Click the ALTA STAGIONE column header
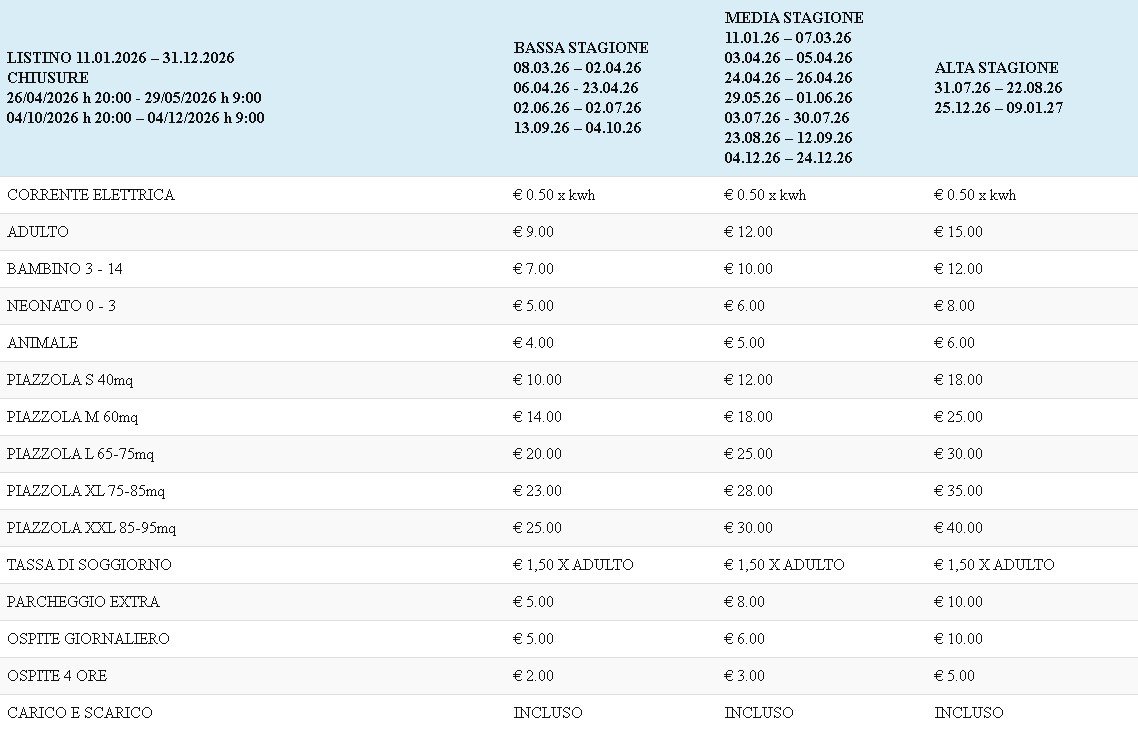Viewport: 1138px width, 731px height. tap(996, 68)
